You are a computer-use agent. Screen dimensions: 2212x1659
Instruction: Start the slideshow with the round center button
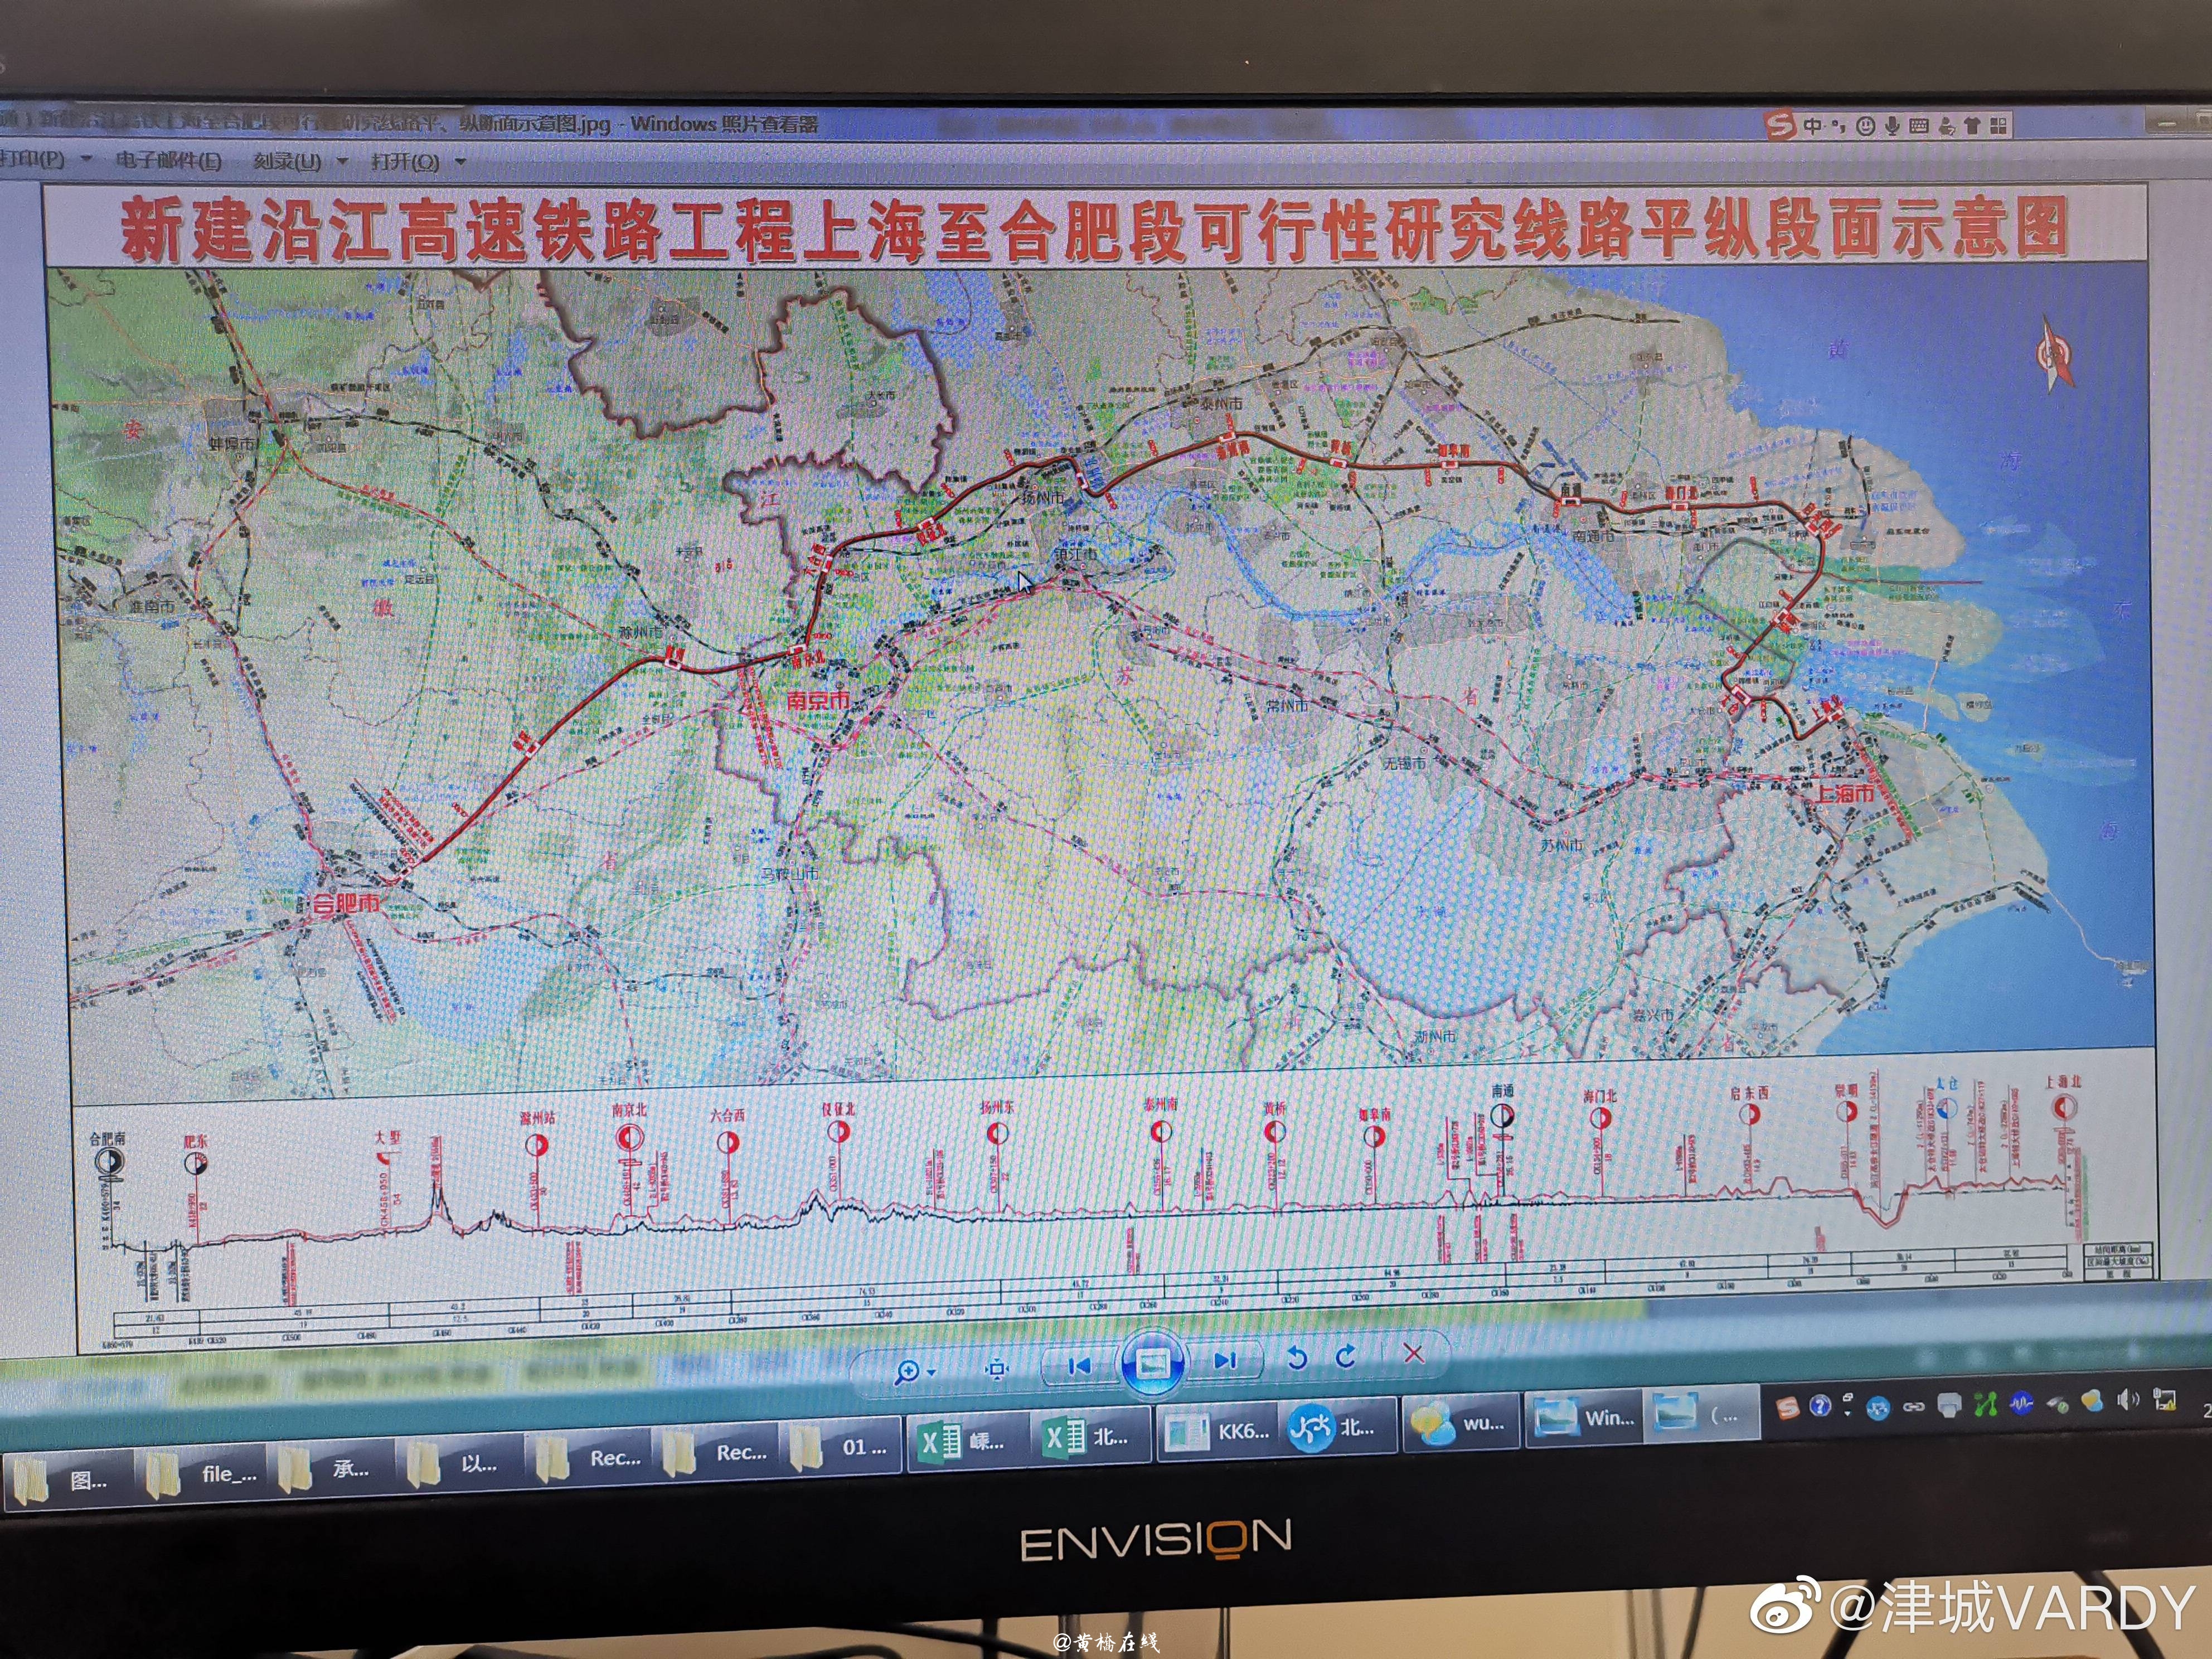[1153, 1363]
